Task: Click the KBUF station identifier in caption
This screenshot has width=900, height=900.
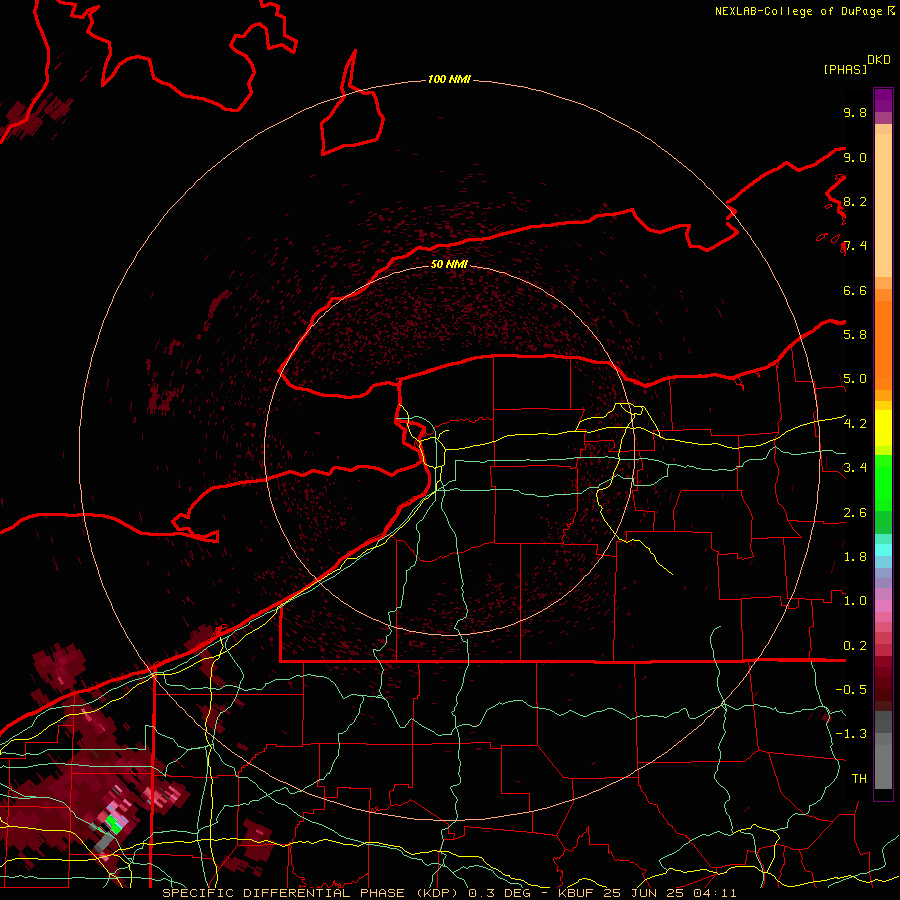Action: 577,893
